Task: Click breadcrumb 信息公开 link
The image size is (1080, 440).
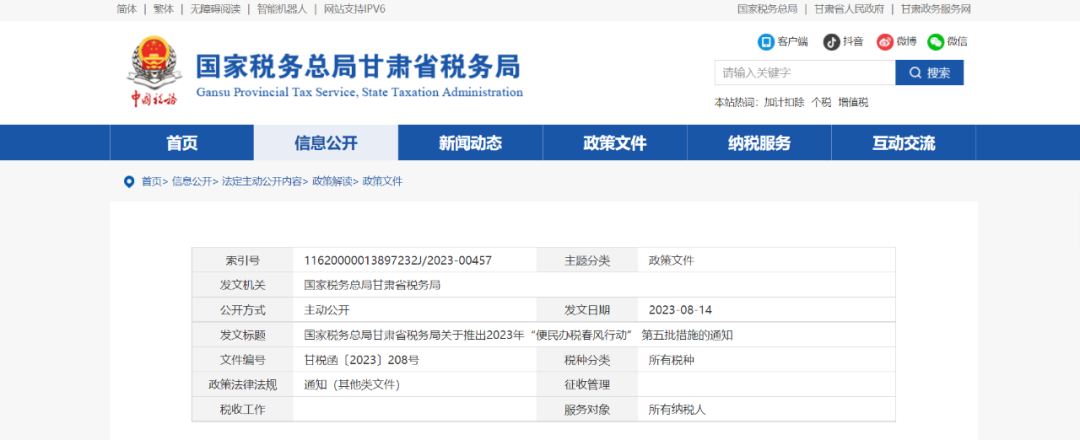Action: (191, 182)
